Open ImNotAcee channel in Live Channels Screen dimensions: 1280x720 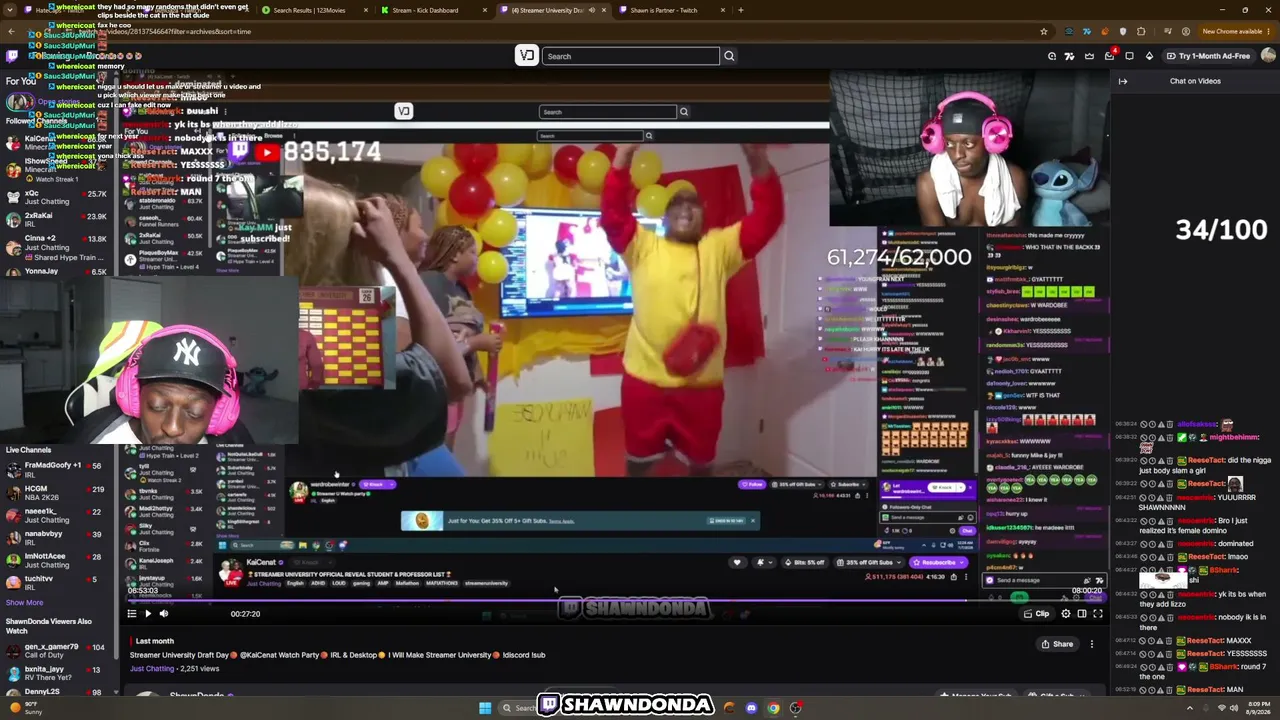pos(56,560)
